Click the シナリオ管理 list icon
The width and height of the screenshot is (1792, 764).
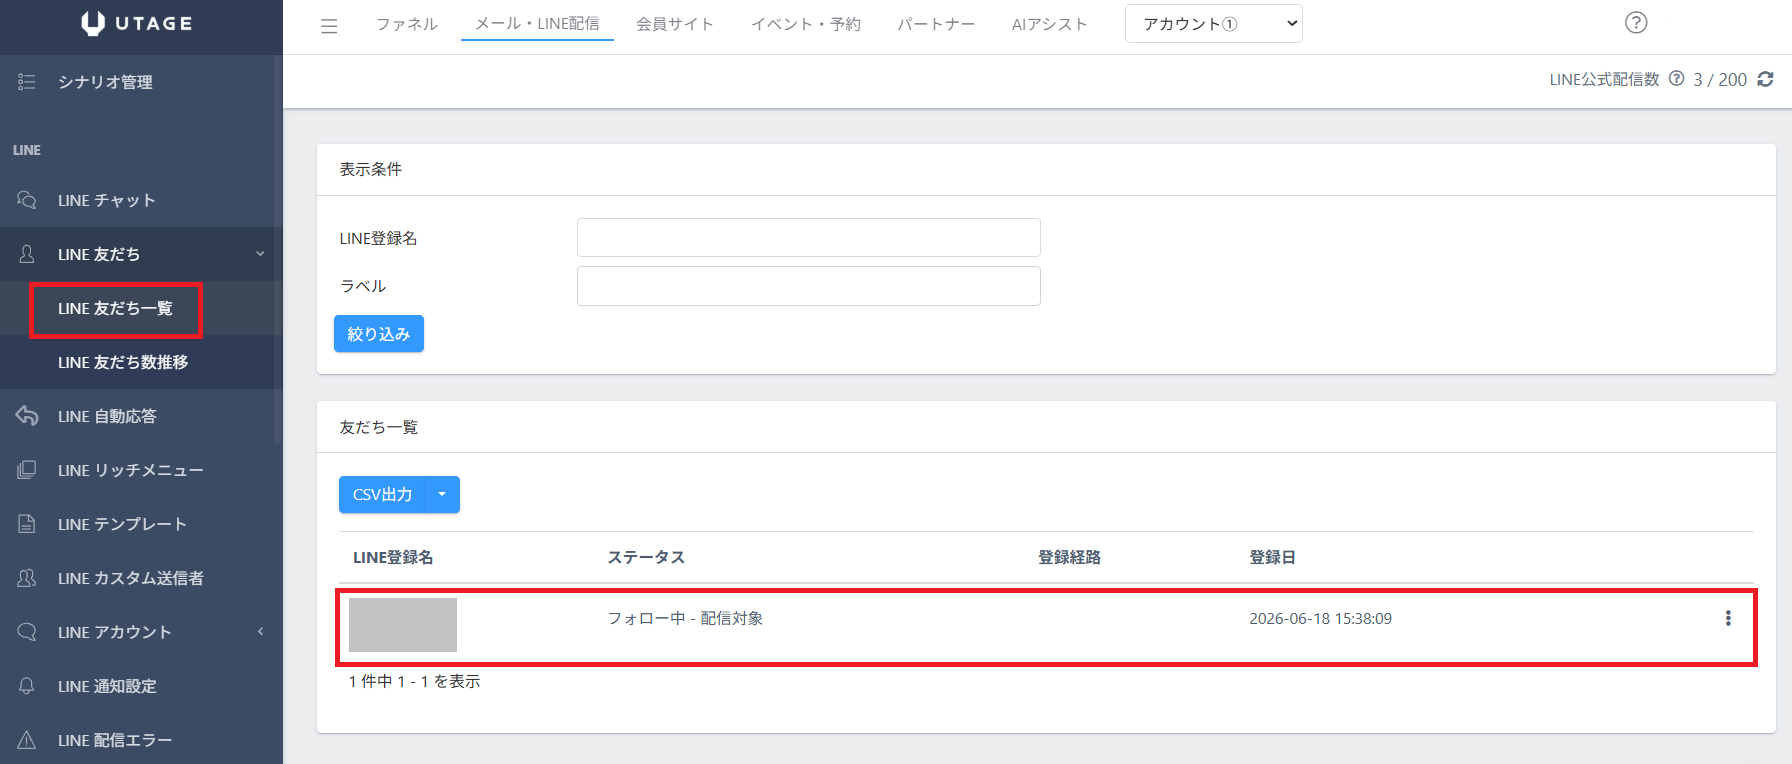tap(27, 82)
